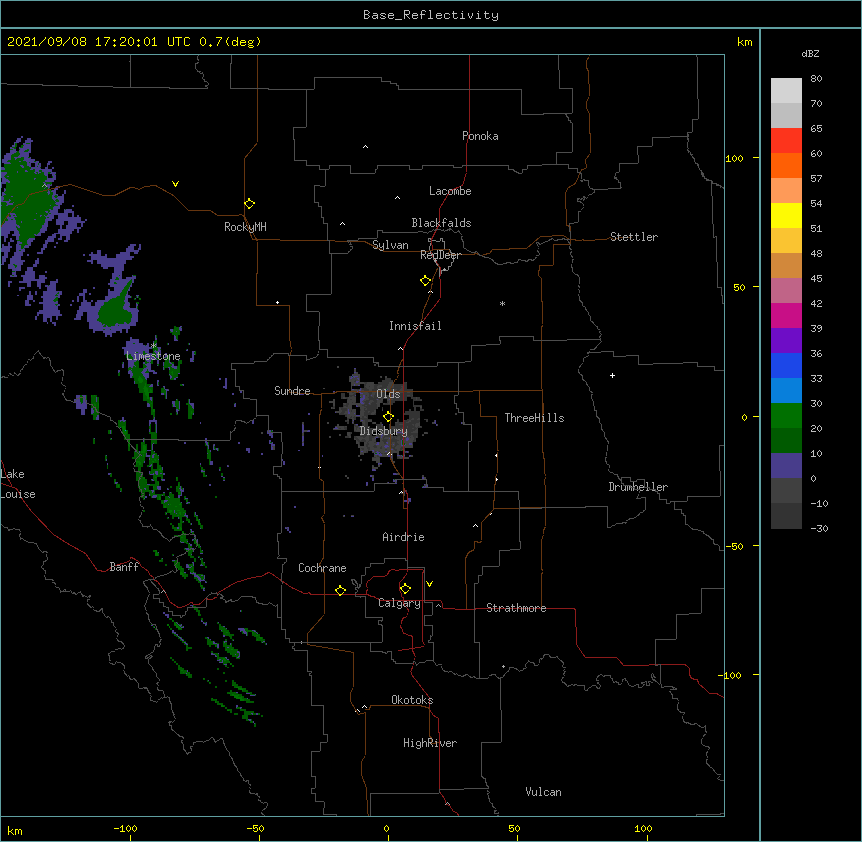Screen dimensions: 862x842
Task: Click the -30 value on dBZ scale
Action: pyautogui.click(x=819, y=528)
